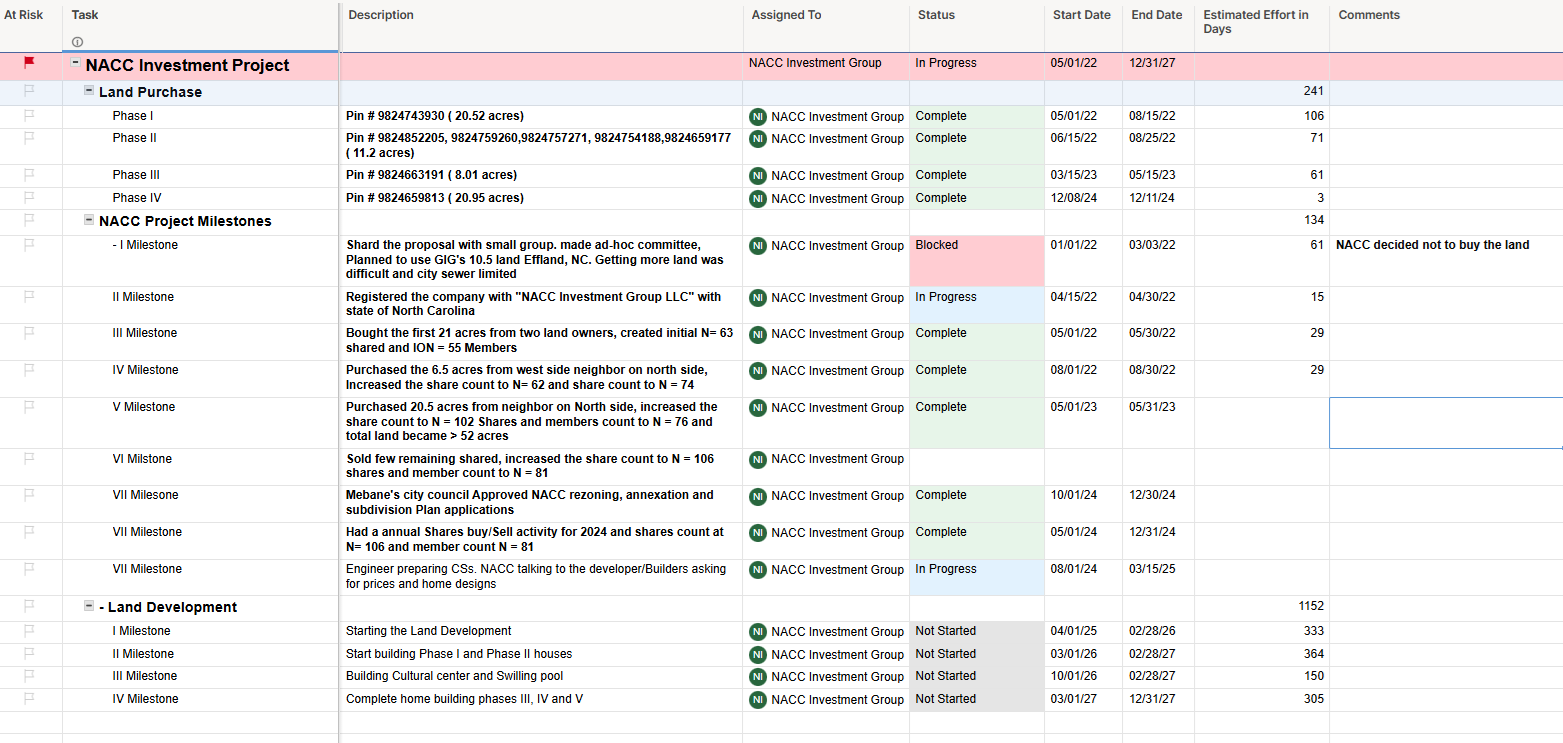
Task: Collapse the '- Land Development' section
Action: click(89, 605)
